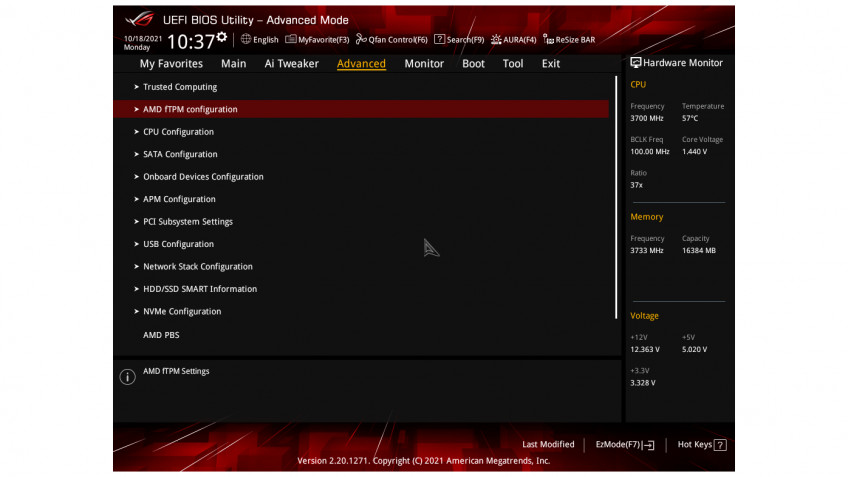Switch to EzMode(F7) label

(x=617, y=445)
